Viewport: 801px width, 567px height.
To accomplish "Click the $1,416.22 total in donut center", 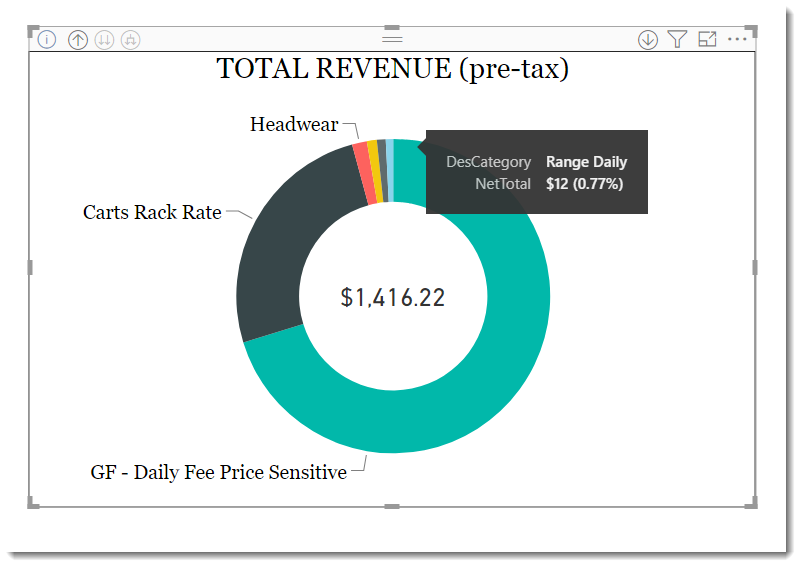I will (392, 297).
